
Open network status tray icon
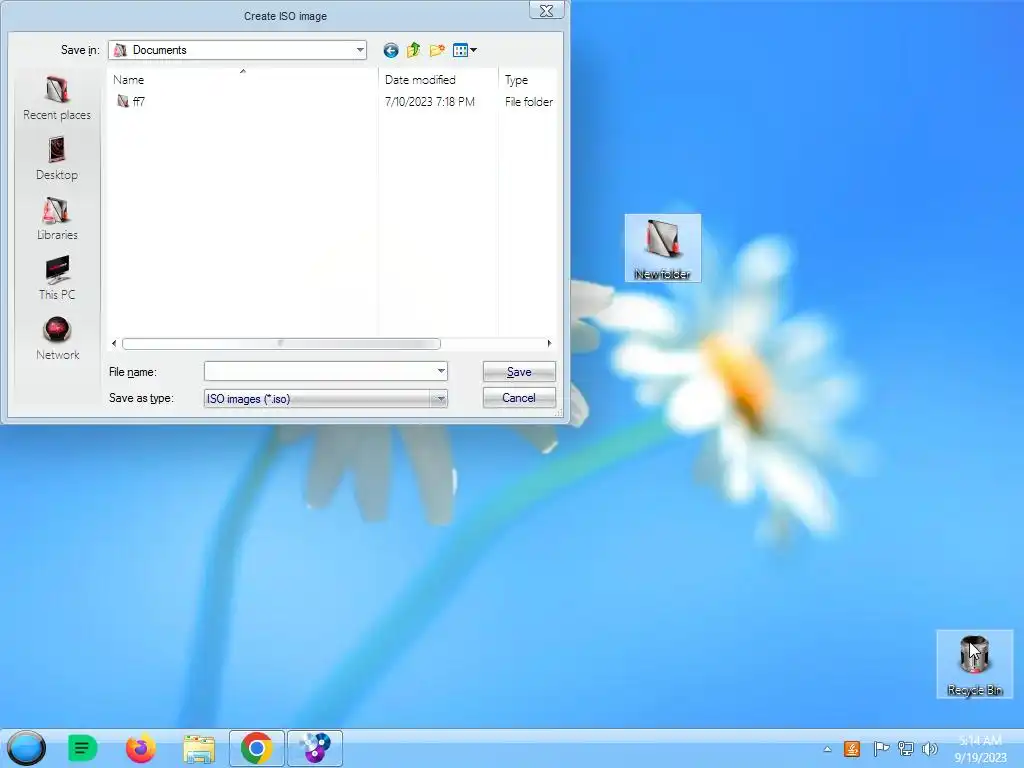pos(905,749)
